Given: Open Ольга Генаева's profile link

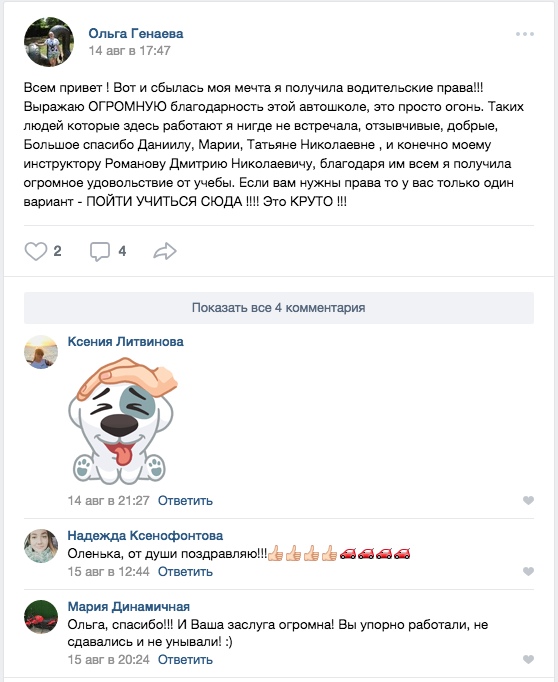Looking at the screenshot, I should (136, 33).
